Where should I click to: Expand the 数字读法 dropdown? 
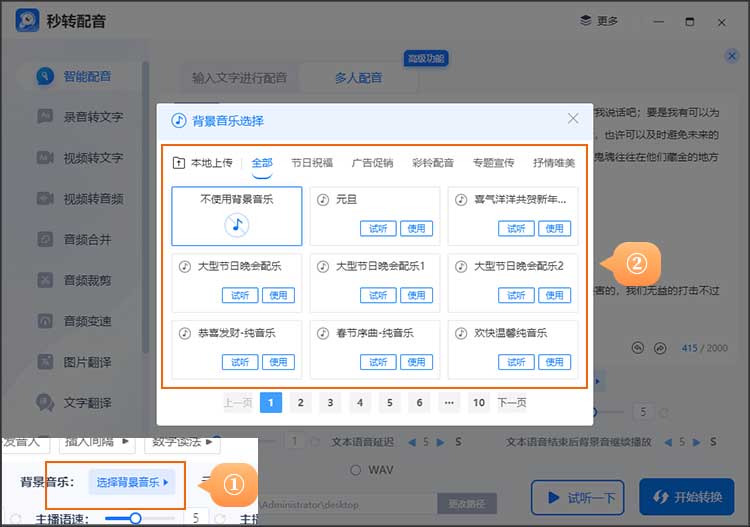pos(182,442)
